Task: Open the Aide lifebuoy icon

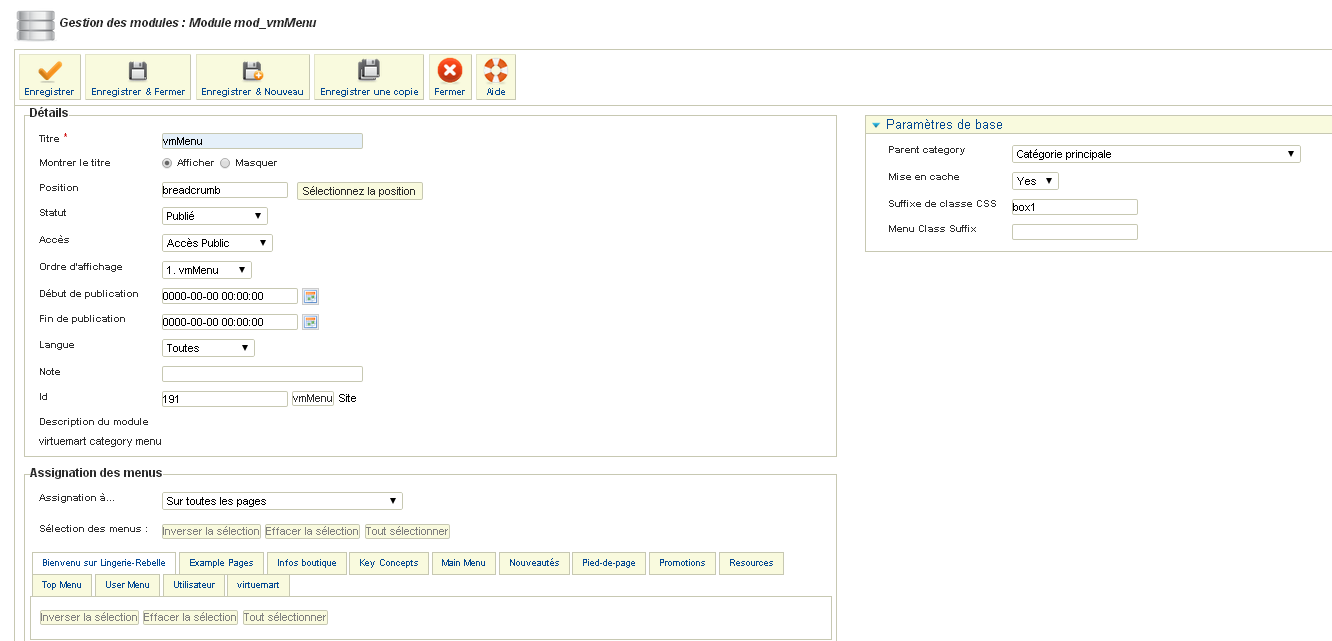Action: coord(496,71)
